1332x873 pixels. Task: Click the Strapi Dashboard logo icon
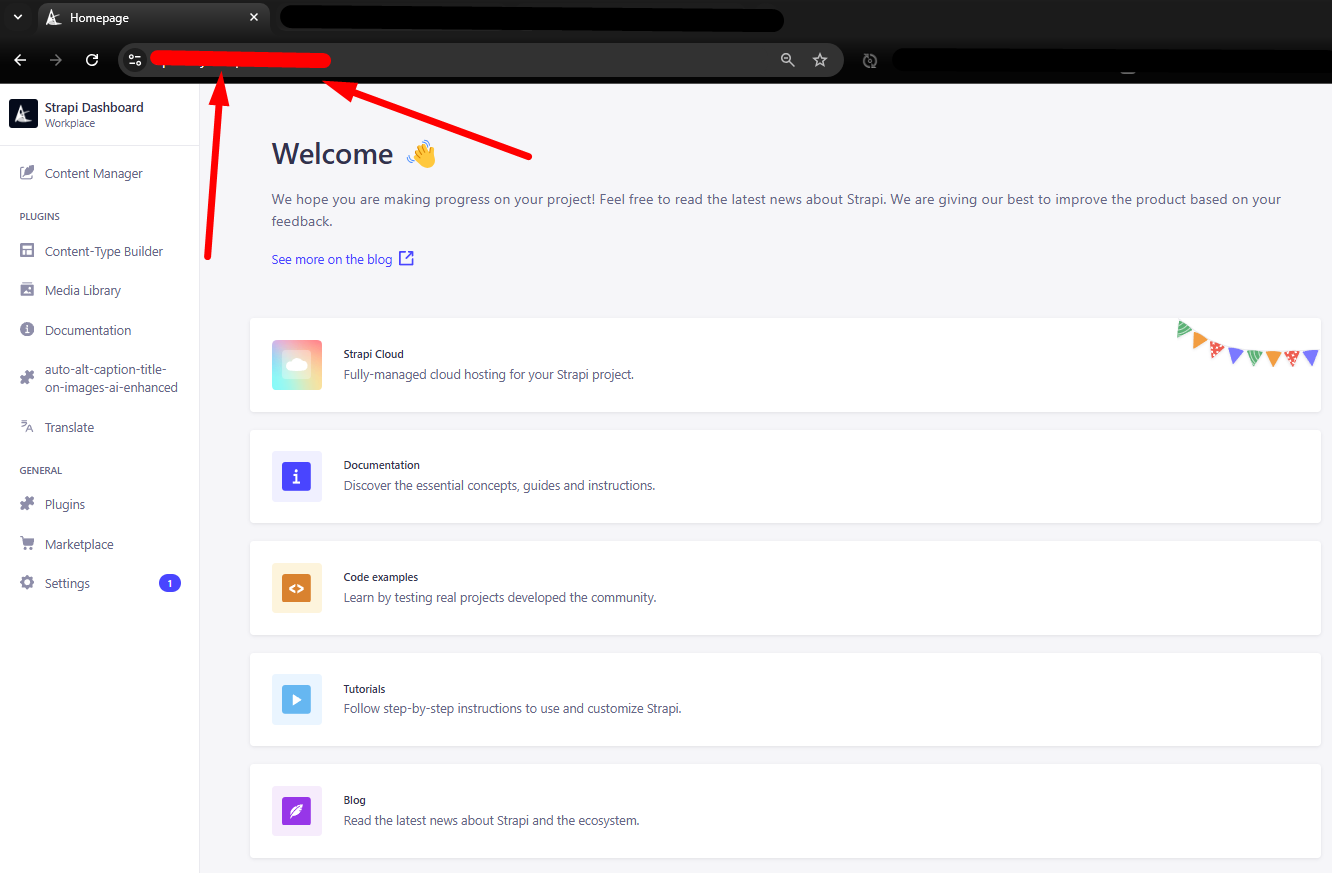point(23,114)
